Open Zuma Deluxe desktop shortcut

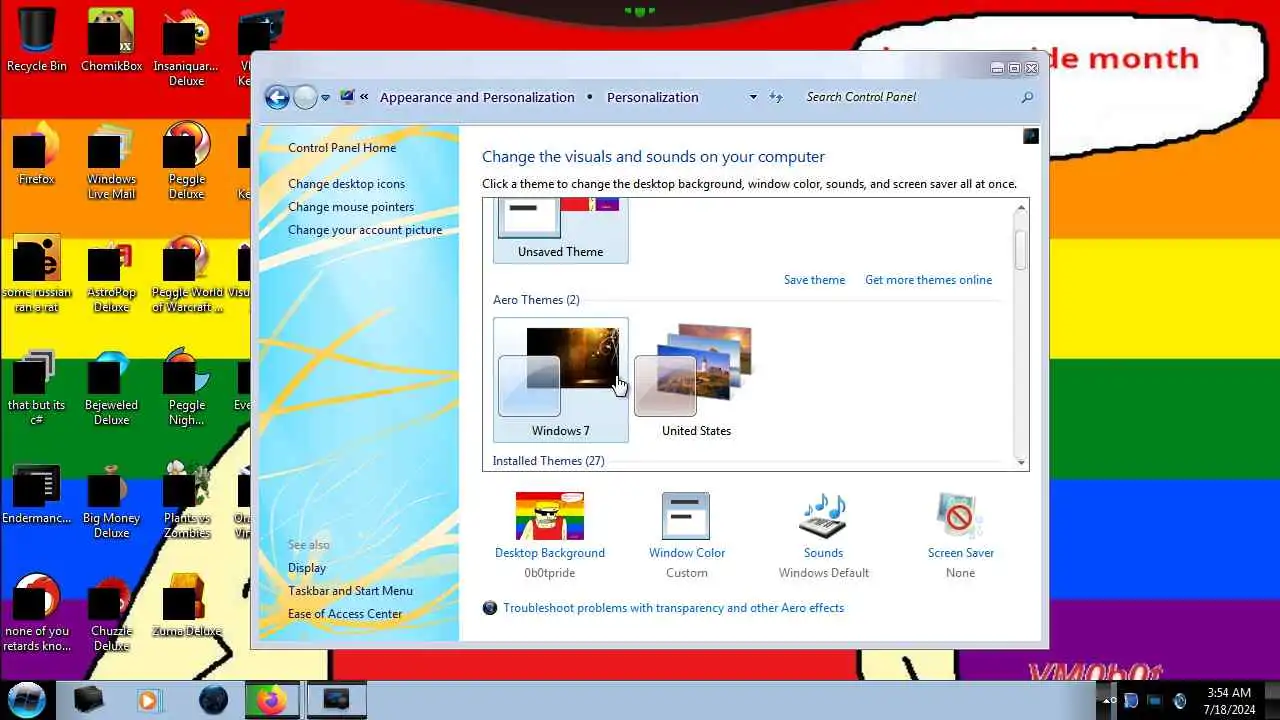[x=186, y=605]
